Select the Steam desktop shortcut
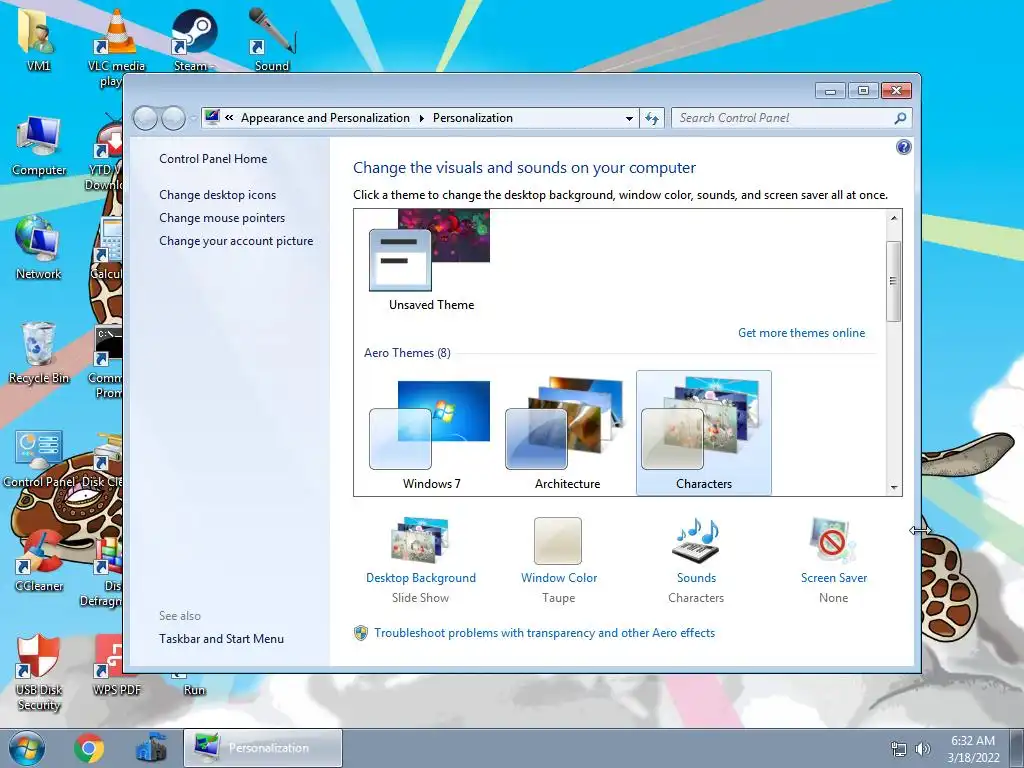Screen dimensions: 1024x768 pyautogui.click(x=193, y=38)
